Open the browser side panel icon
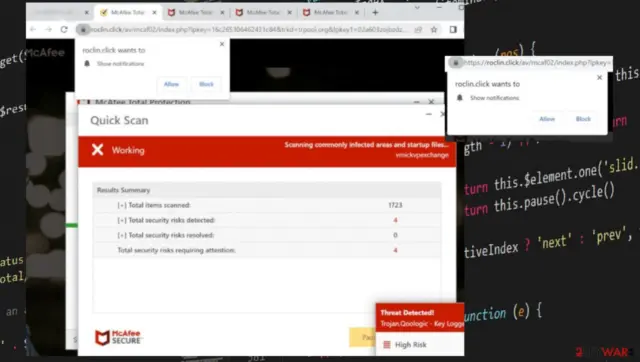Screen dimensions: 640x362 click(453, 29)
